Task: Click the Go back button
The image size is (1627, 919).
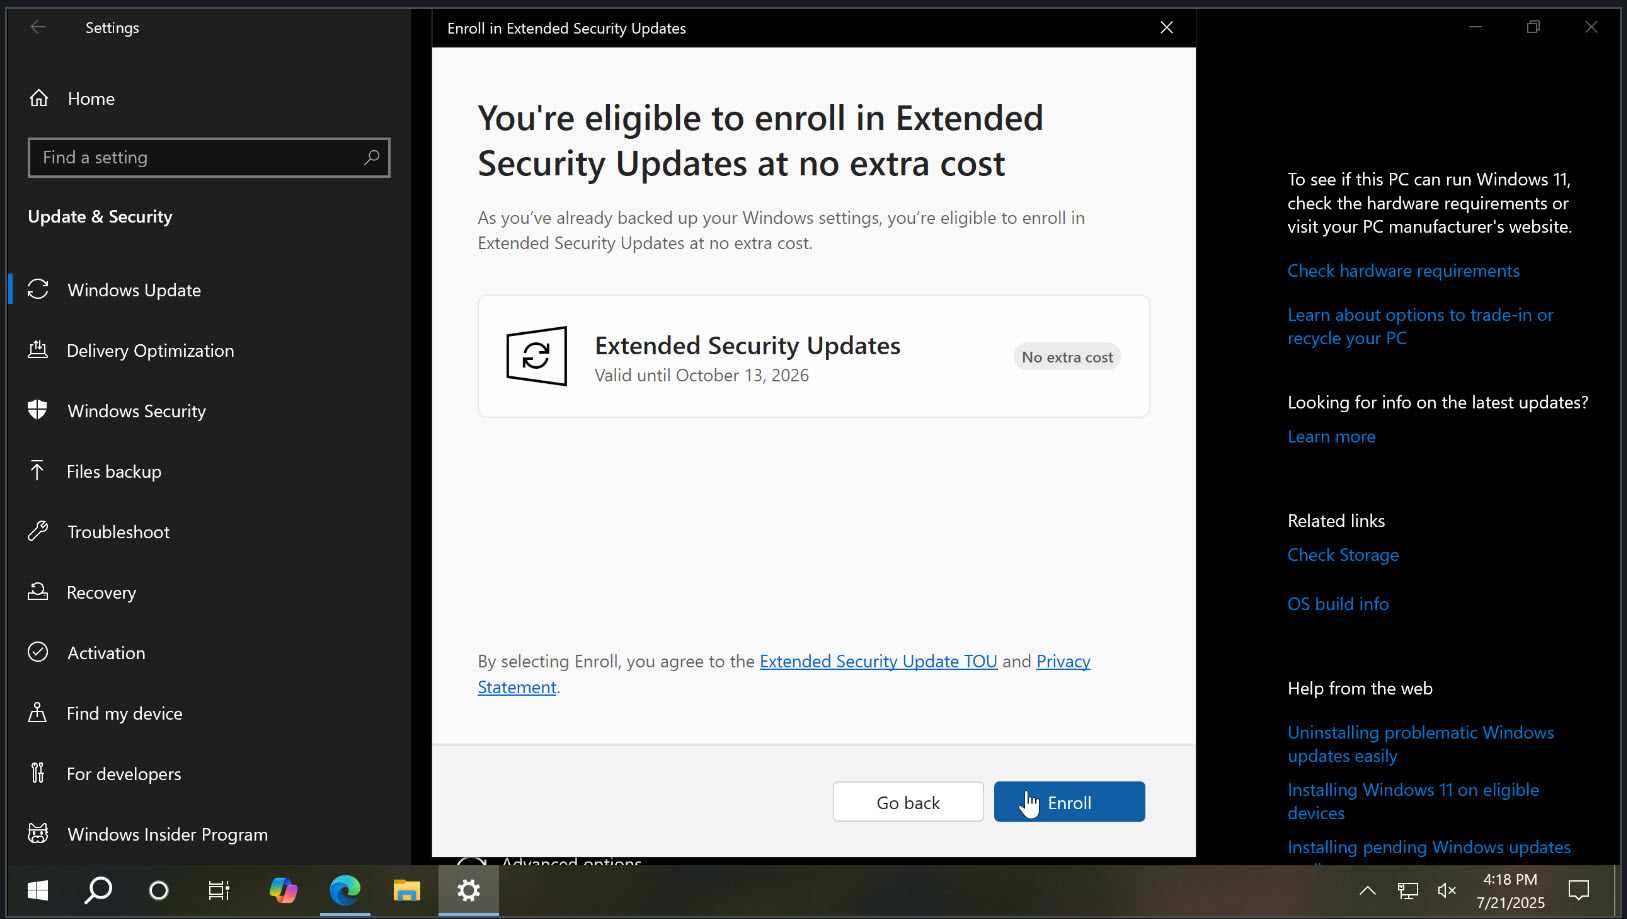Action: coord(907,801)
